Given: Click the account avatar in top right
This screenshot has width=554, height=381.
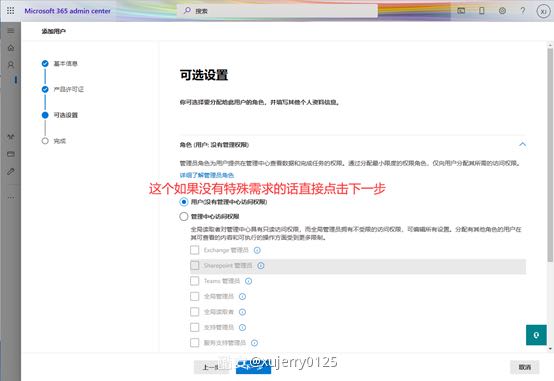Looking at the screenshot, I should (543, 11).
